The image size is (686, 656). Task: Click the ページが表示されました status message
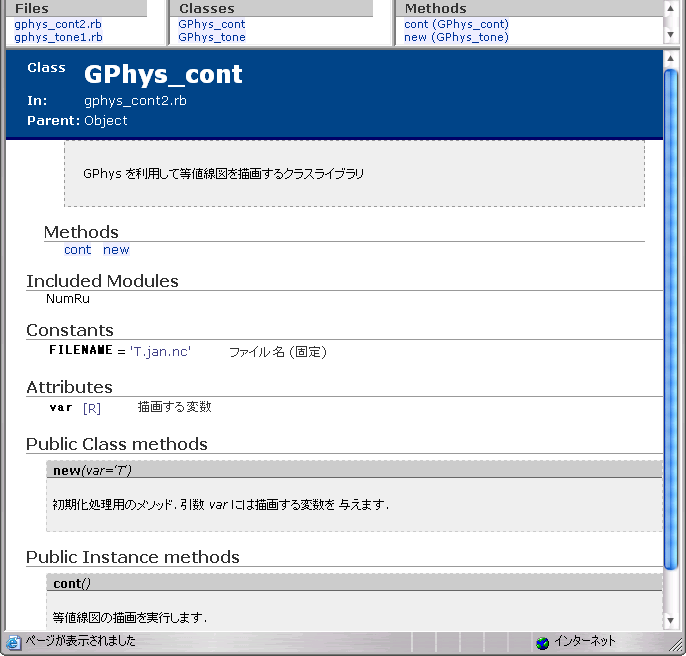tap(80, 642)
